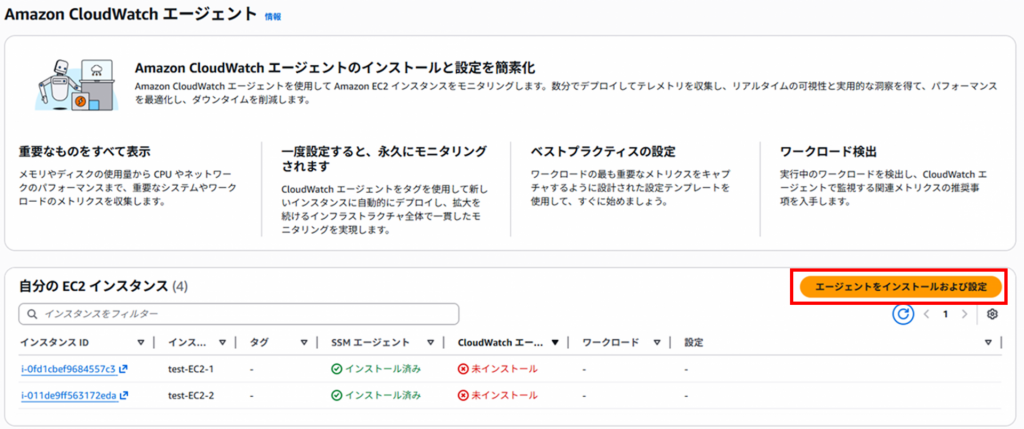This screenshot has height=429, width=1024.
Task: Click green installed status icon for test-EC2-1
Action: point(337,368)
